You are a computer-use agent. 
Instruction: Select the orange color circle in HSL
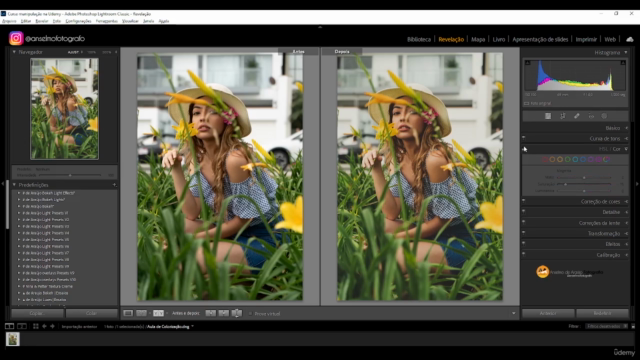pos(552,160)
